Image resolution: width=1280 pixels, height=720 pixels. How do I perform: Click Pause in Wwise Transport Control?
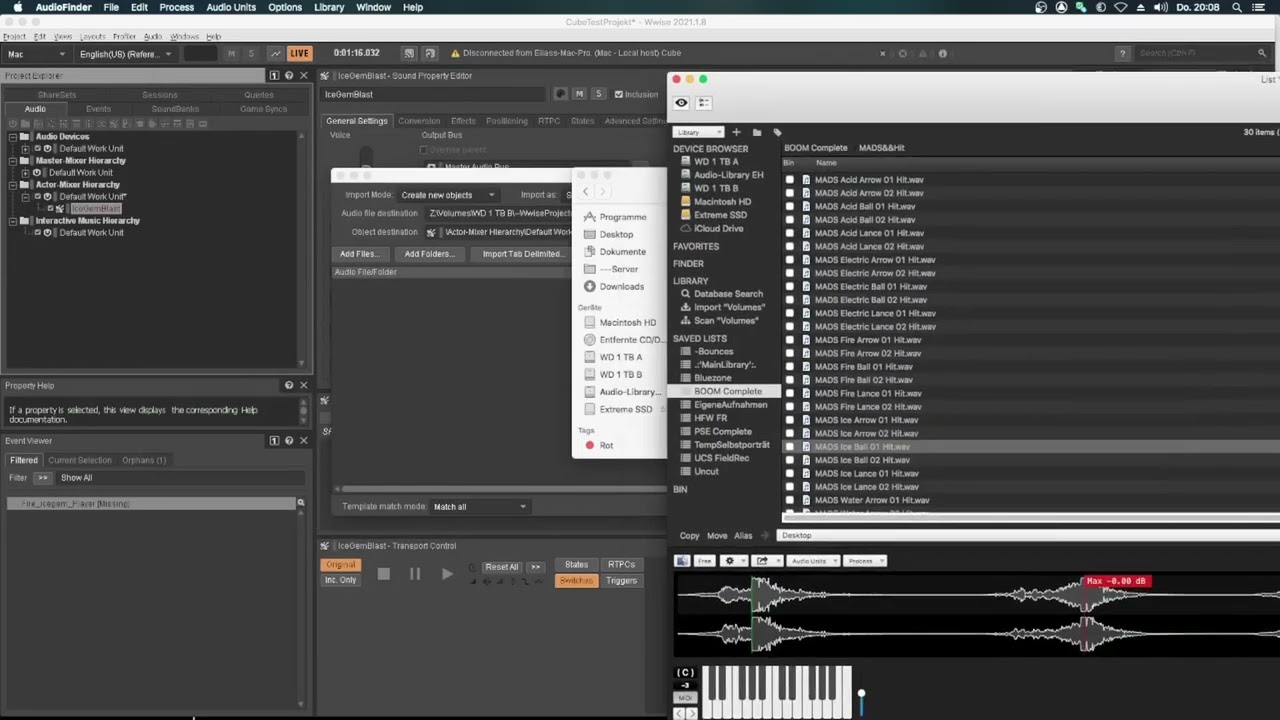(x=415, y=574)
